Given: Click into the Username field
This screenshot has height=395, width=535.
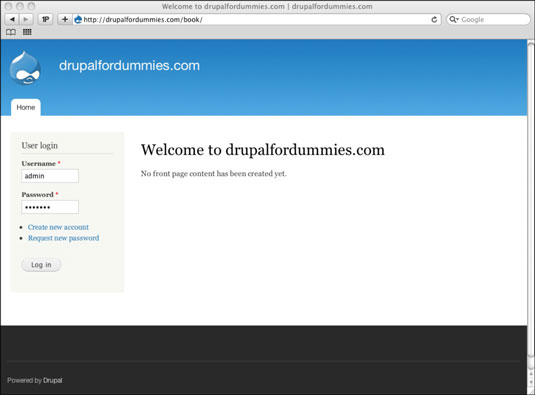Looking at the screenshot, I should [50, 176].
